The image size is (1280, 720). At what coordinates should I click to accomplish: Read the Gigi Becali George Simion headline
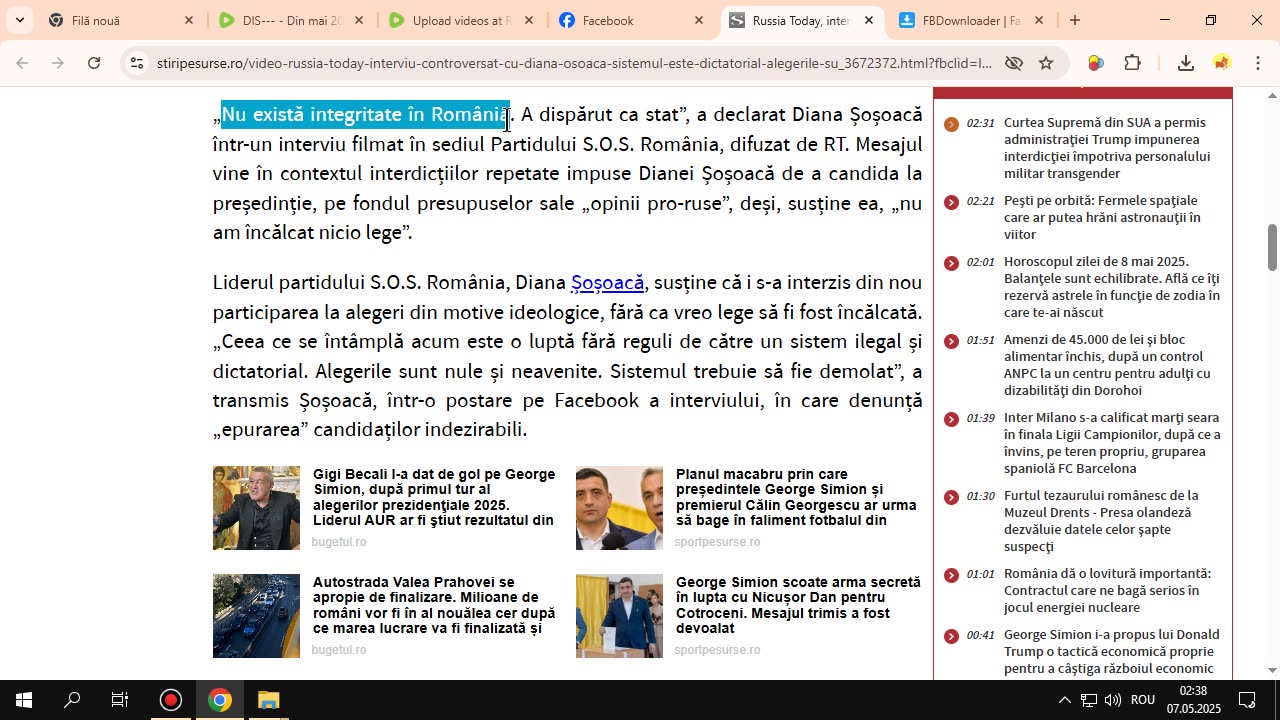point(434,497)
